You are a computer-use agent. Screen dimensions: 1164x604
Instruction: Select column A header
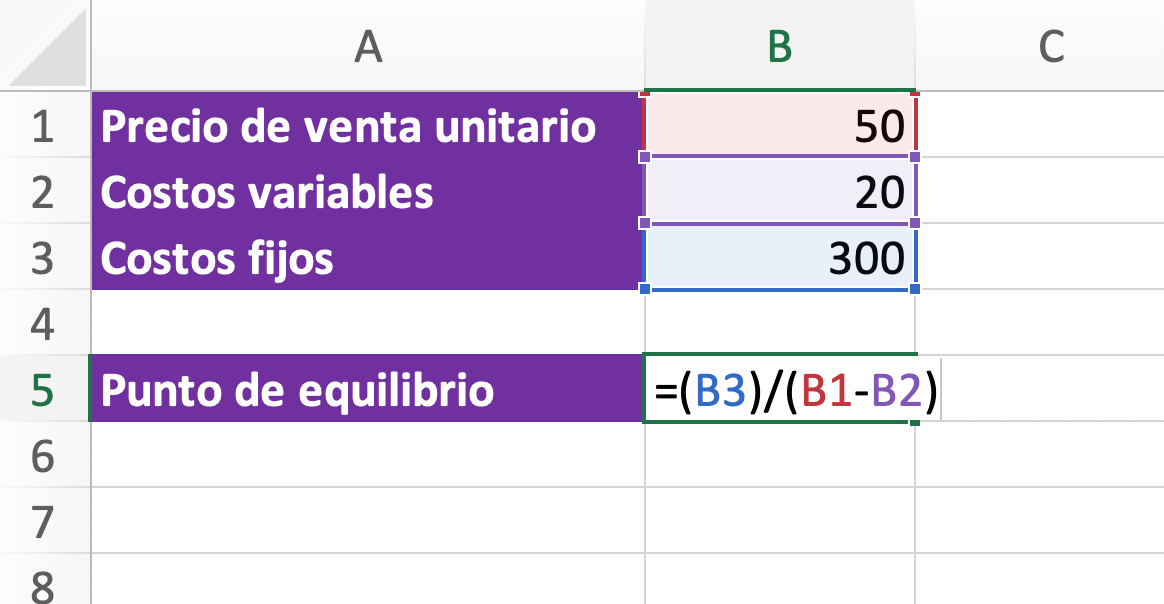pyautogui.click(x=368, y=46)
